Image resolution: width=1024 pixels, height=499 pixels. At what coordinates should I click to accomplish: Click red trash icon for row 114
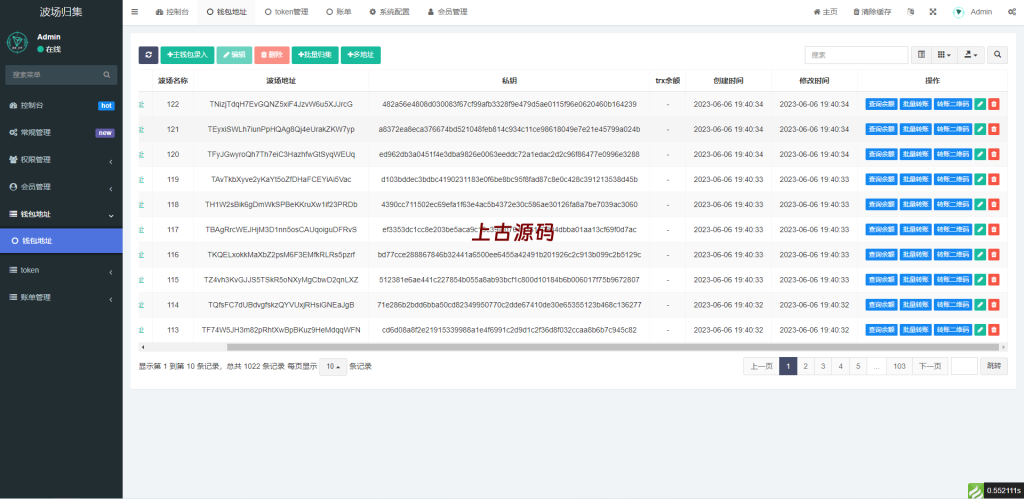(994, 304)
